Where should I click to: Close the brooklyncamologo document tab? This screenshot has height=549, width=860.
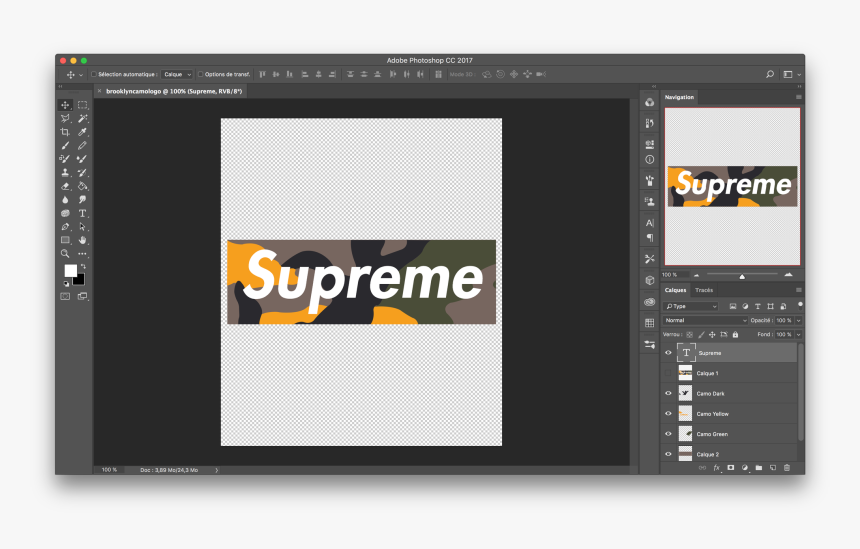click(99, 91)
